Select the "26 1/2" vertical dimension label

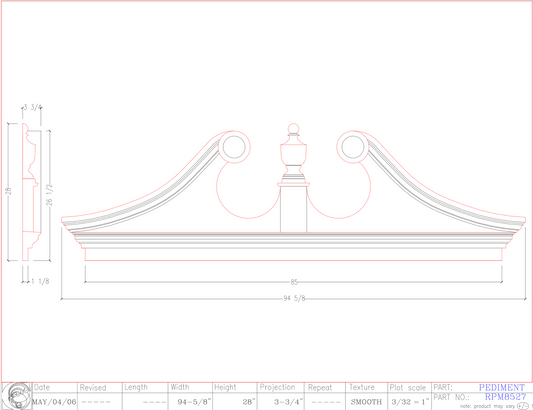tap(49, 195)
